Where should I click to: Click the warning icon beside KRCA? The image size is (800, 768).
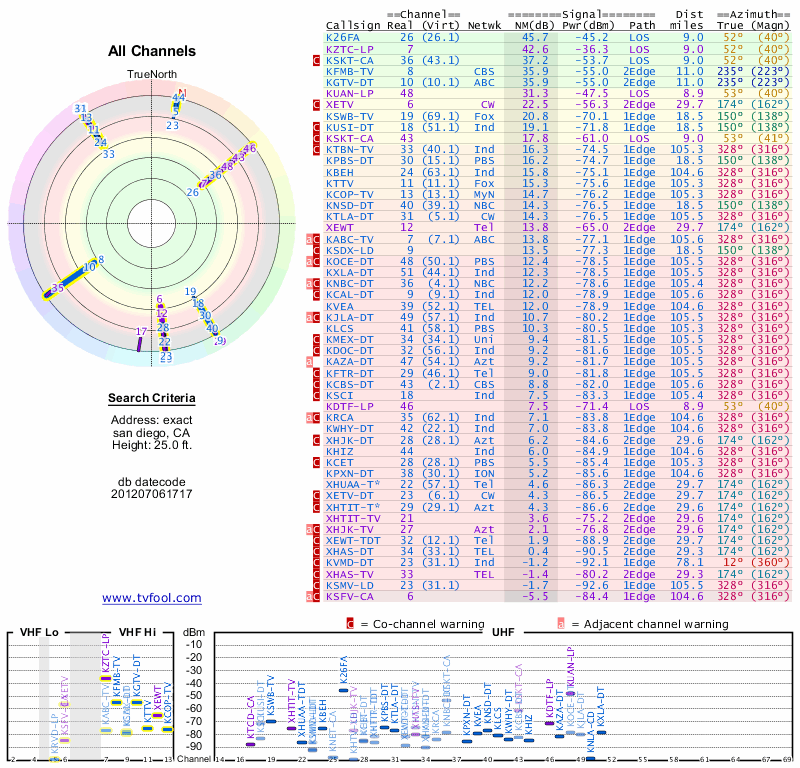click(313, 418)
